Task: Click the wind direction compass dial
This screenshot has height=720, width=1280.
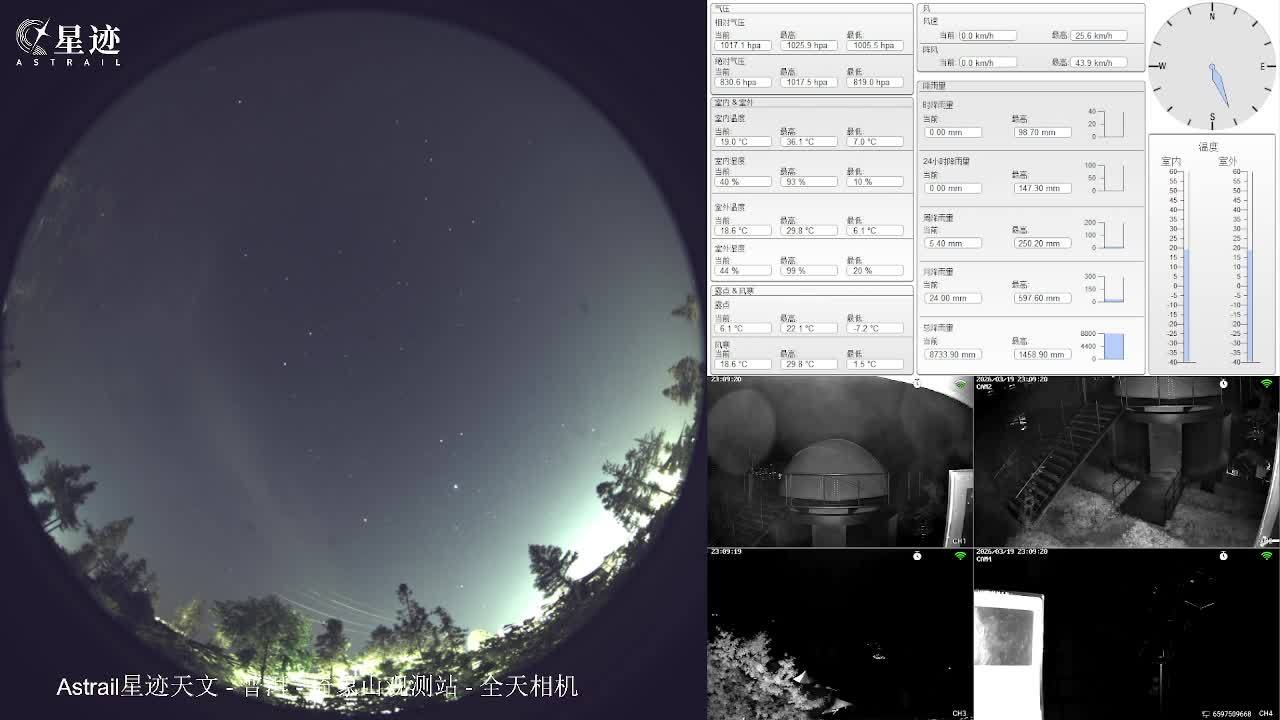Action: pyautogui.click(x=1212, y=66)
